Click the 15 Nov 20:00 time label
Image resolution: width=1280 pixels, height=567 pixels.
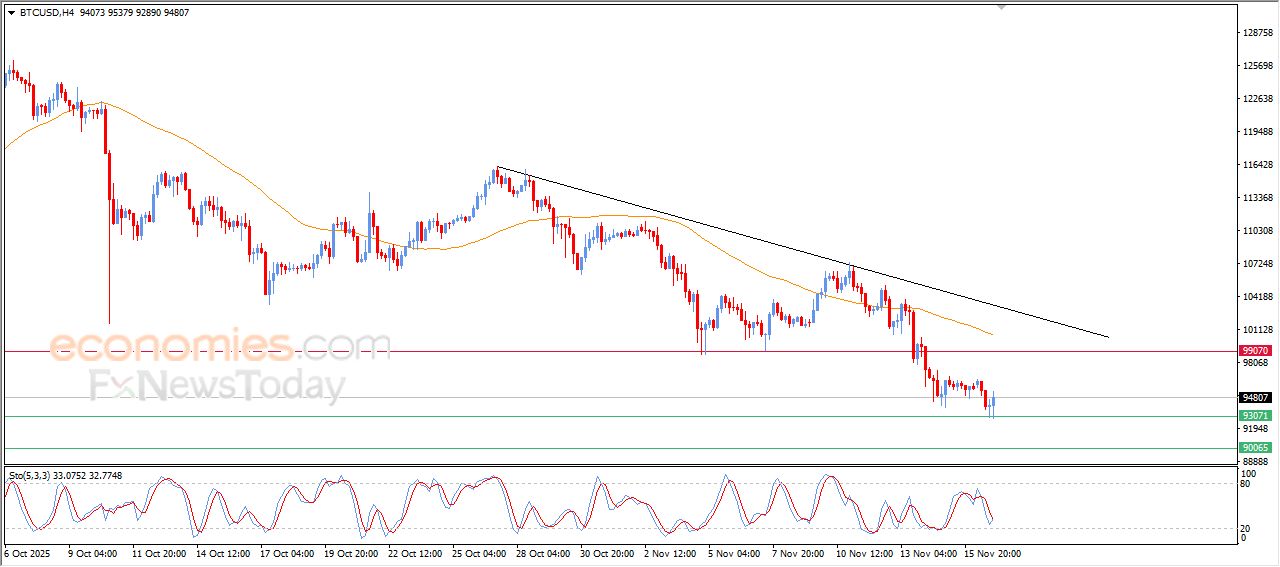(992, 553)
